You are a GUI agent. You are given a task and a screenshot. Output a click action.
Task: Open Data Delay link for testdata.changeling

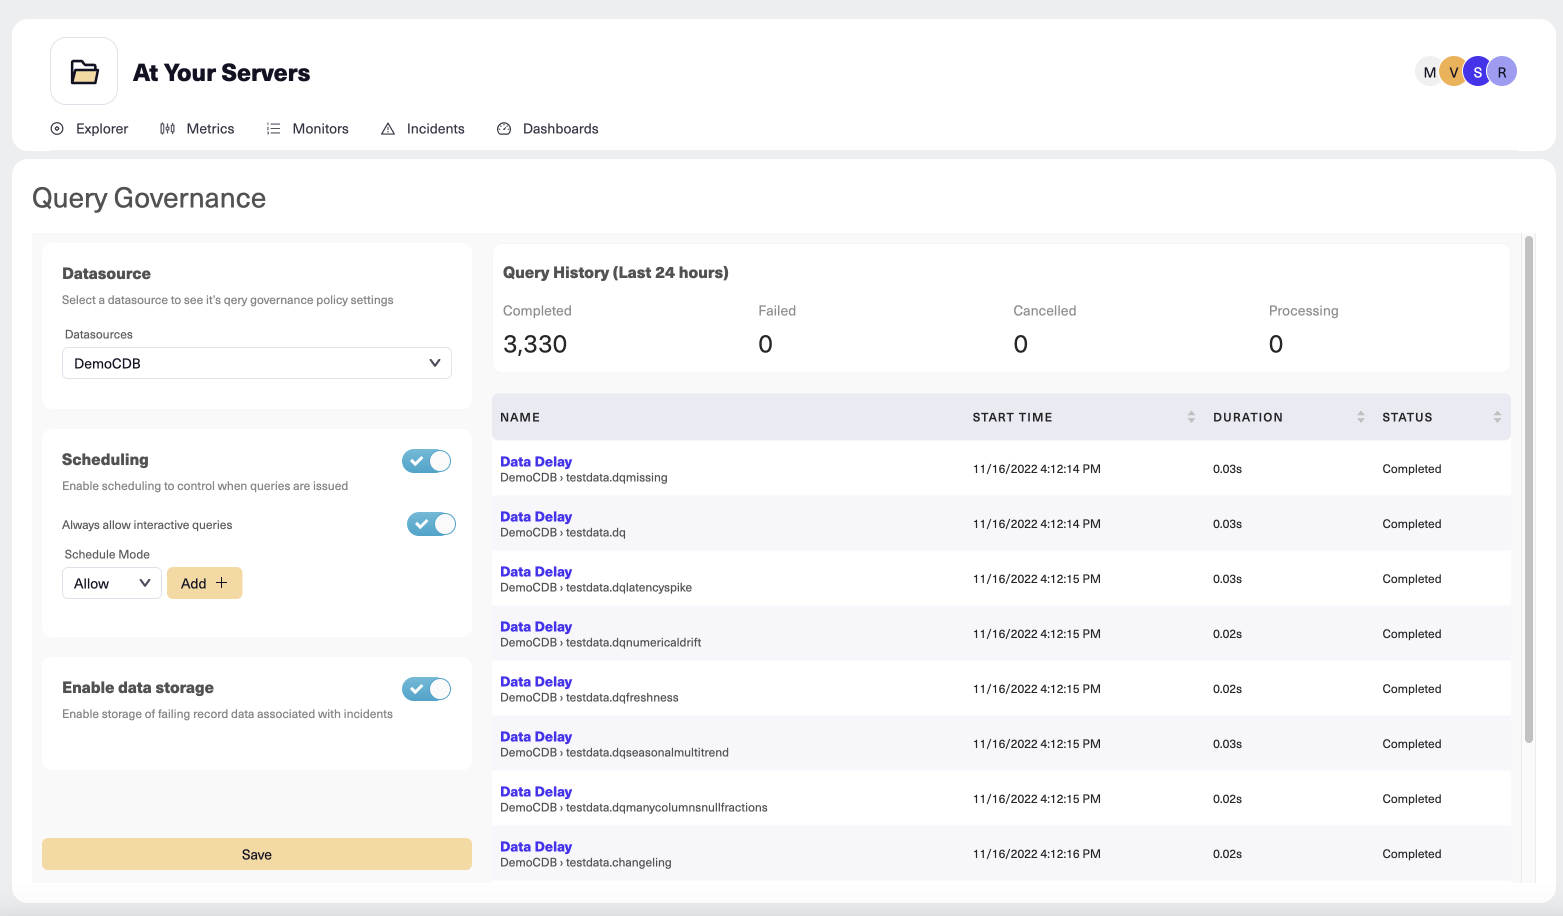(x=536, y=846)
